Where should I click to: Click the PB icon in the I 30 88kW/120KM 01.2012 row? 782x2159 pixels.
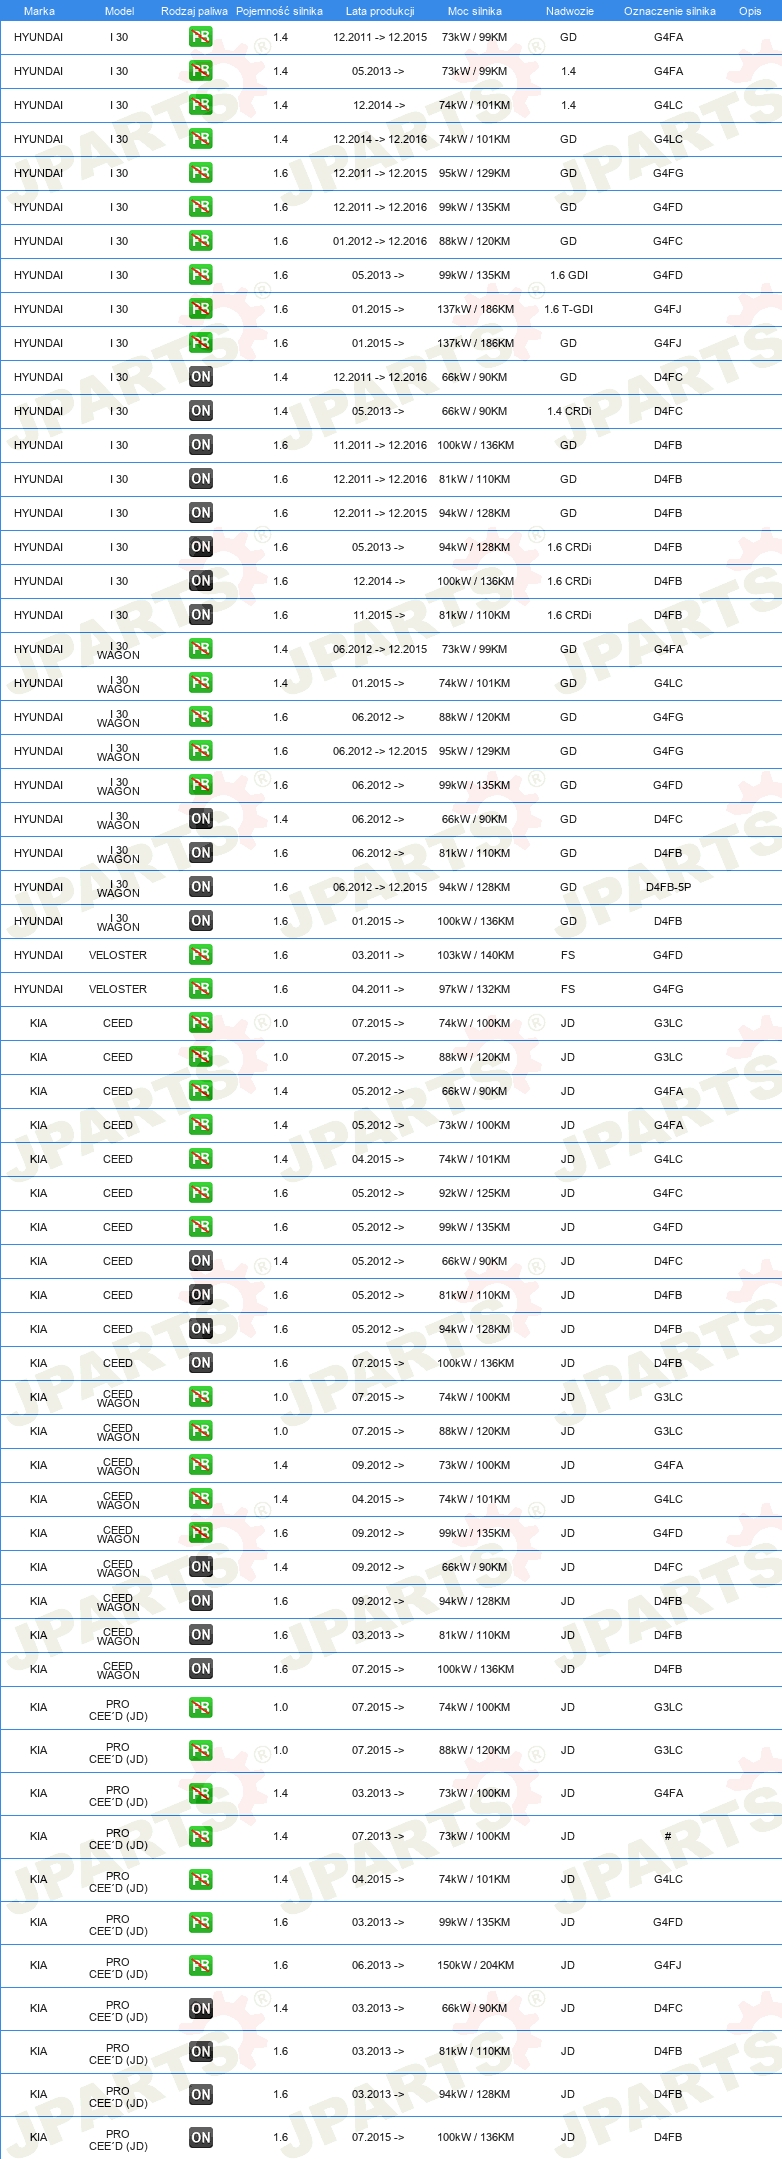pos(201,241)
